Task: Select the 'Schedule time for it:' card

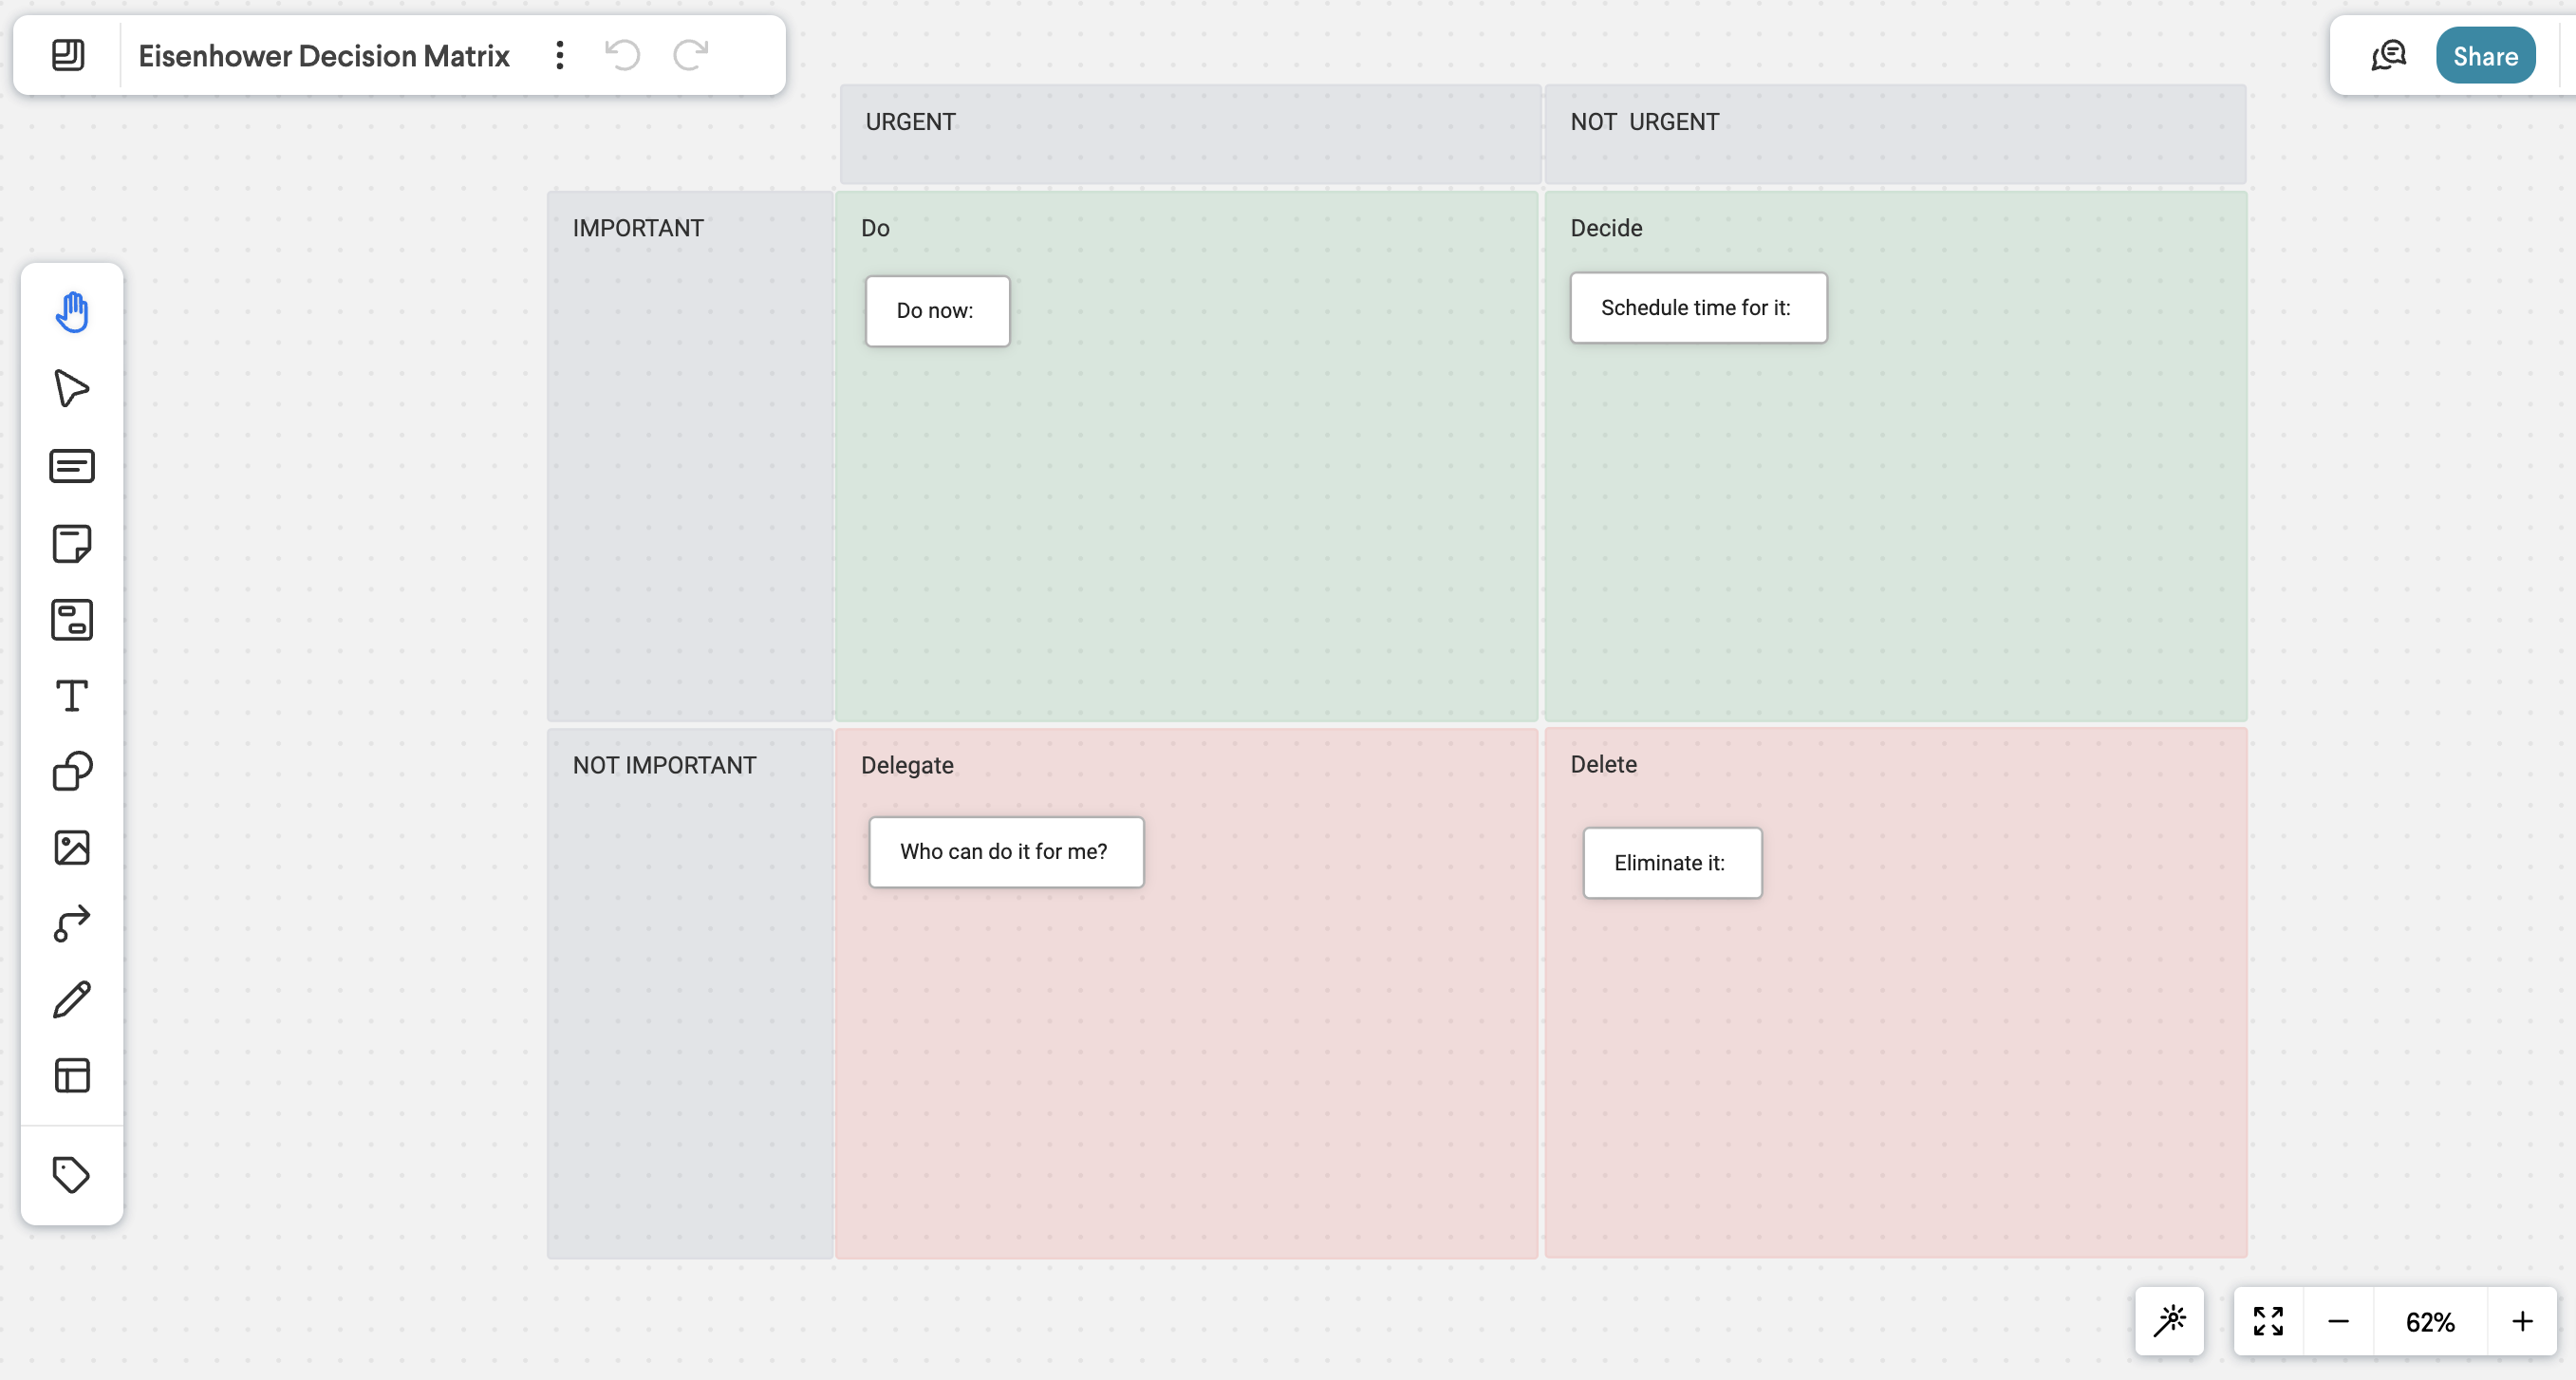Action: [x=1699, y=308]
